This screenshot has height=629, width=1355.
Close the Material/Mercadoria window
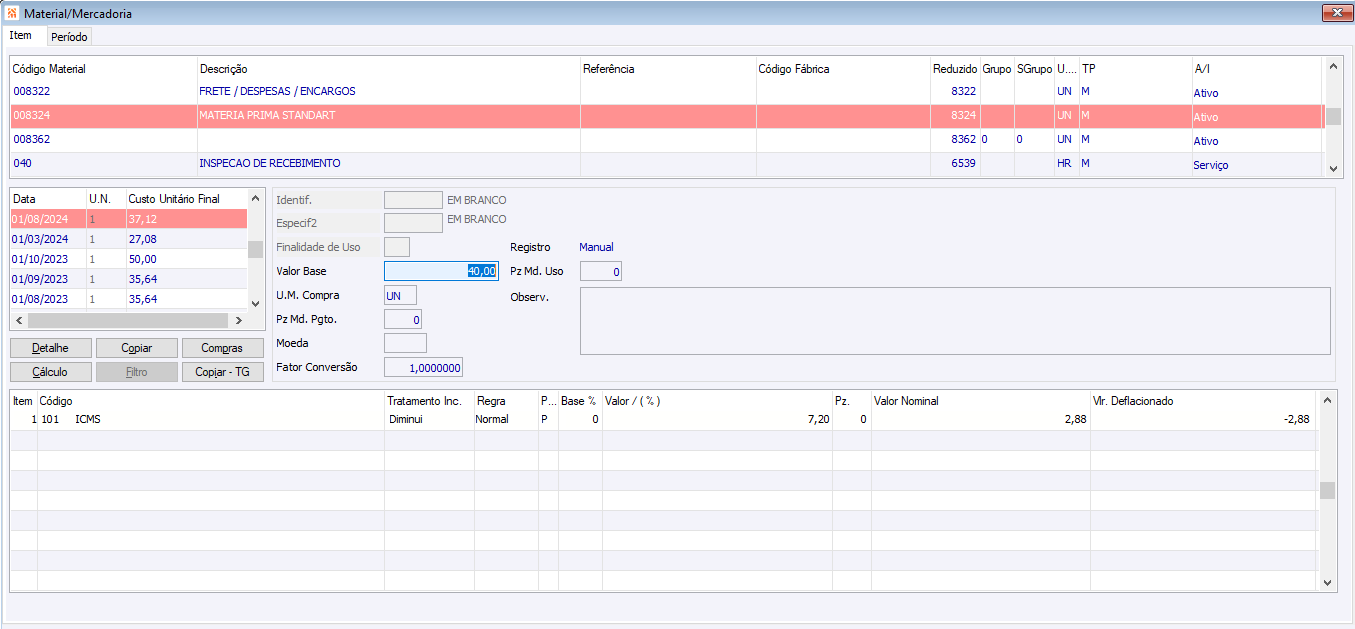tap(1336, 13)
